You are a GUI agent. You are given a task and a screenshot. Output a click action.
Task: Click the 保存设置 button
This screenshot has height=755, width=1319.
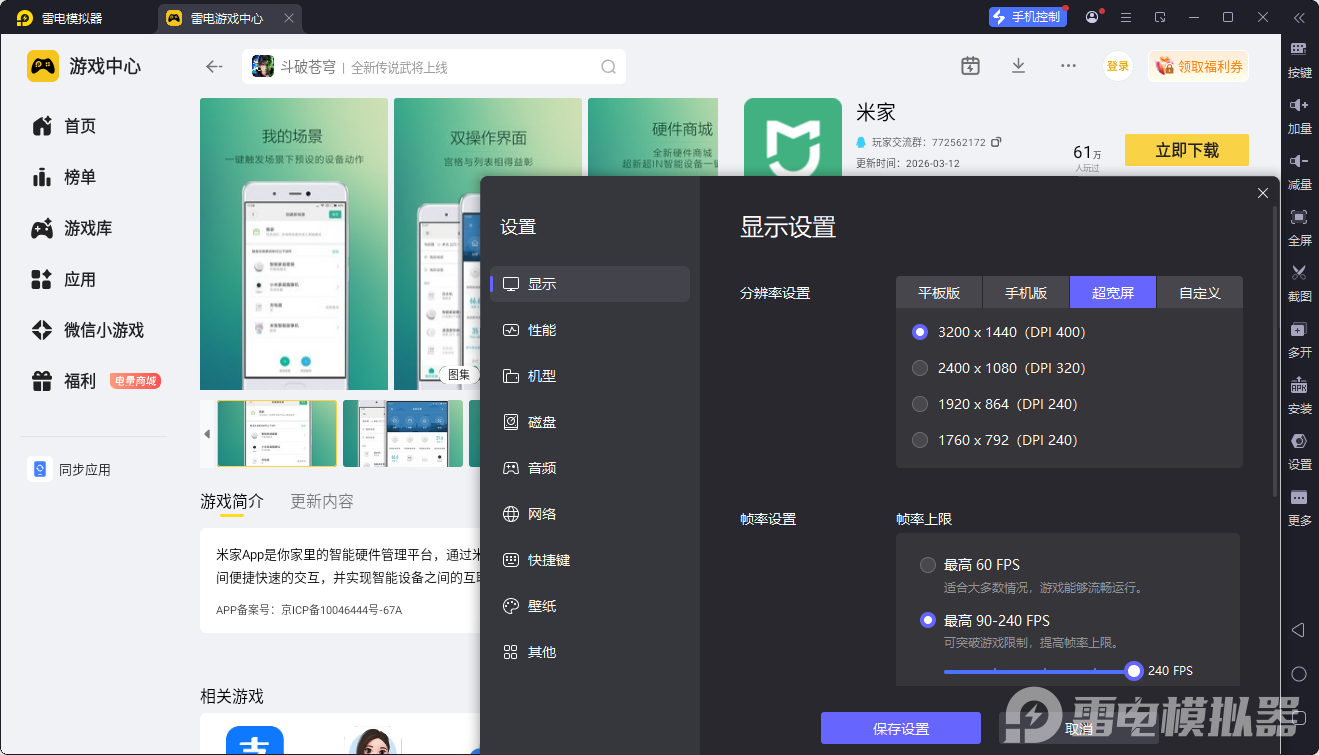coord(900,729)
